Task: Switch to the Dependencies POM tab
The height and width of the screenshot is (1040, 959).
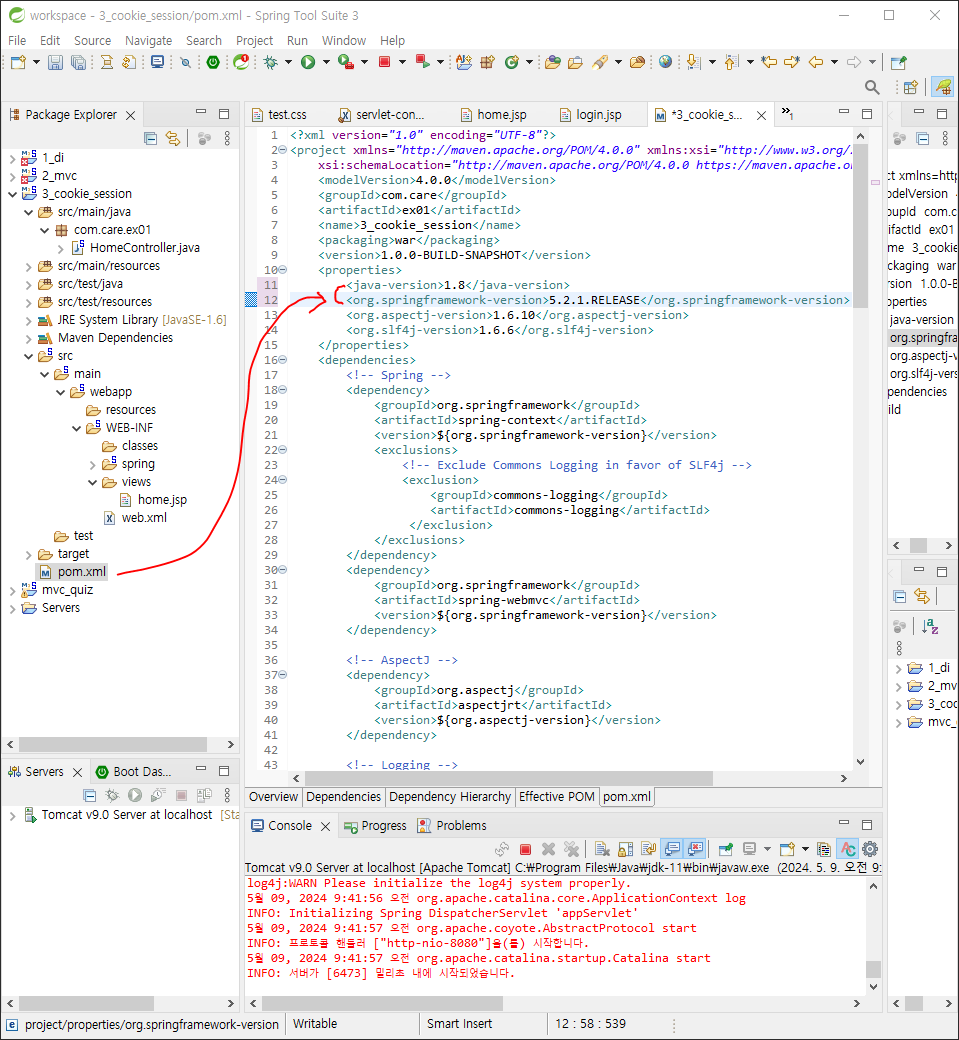Action: (343, 797)
